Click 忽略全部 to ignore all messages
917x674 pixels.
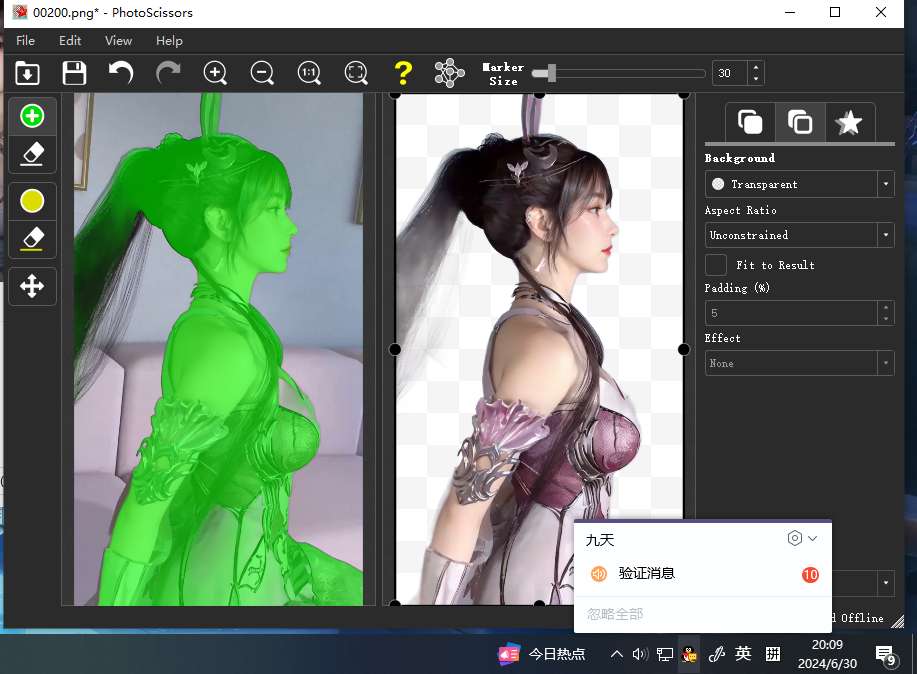pos(615,614)
